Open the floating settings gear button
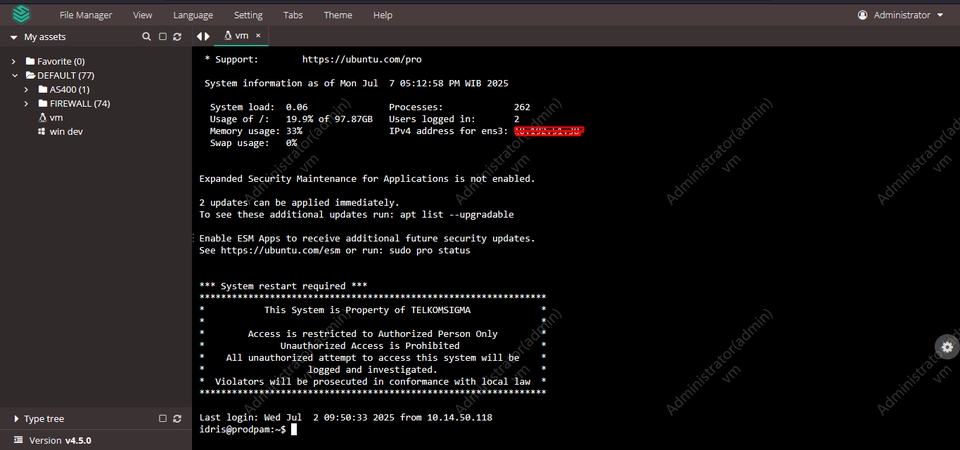This screenshot has width=960, height=450. (947, 347)
